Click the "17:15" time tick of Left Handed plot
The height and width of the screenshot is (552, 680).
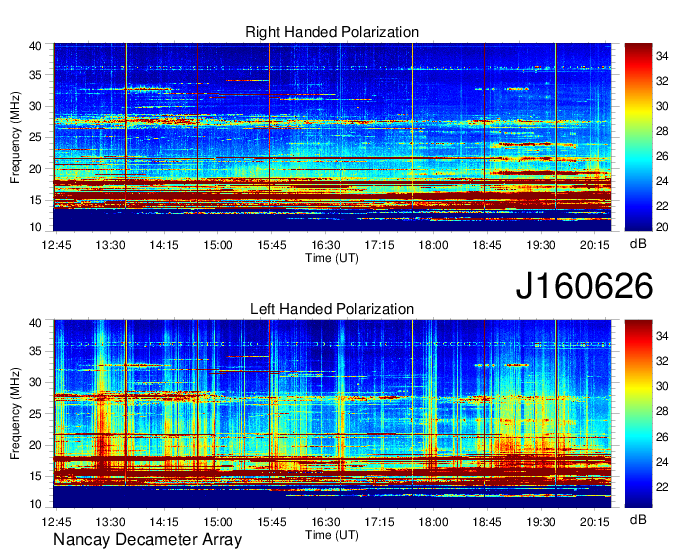pyautogui.click(x=379, y=522)
